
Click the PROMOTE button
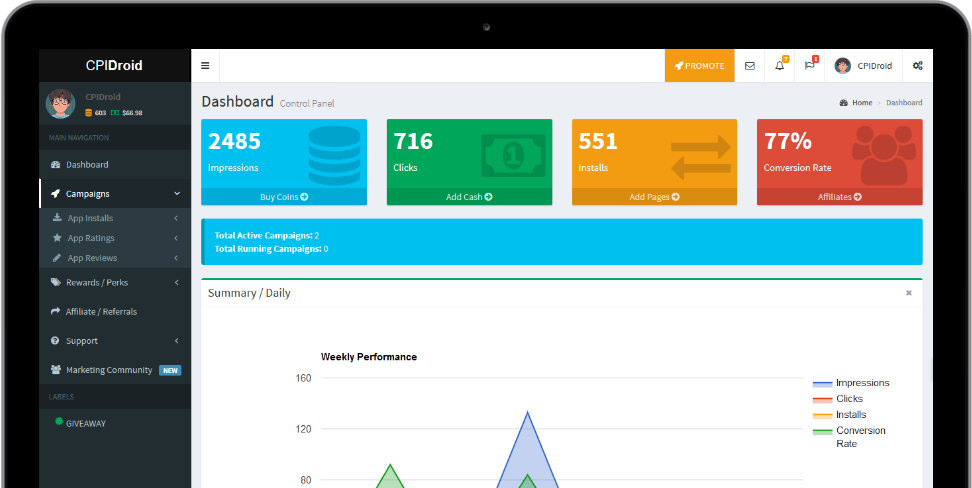coord(700,66)
